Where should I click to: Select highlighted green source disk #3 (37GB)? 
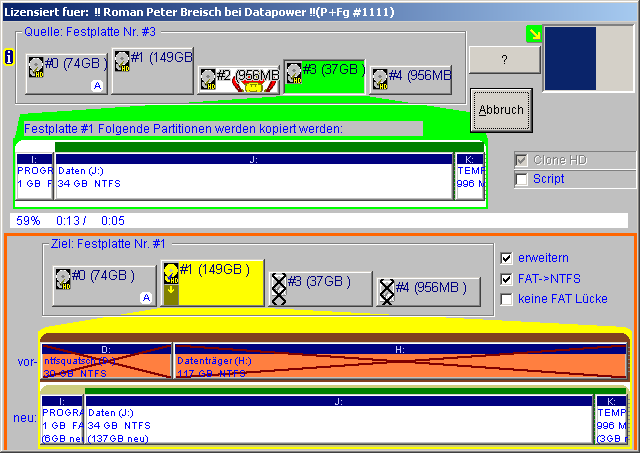(x=322, y=74)
